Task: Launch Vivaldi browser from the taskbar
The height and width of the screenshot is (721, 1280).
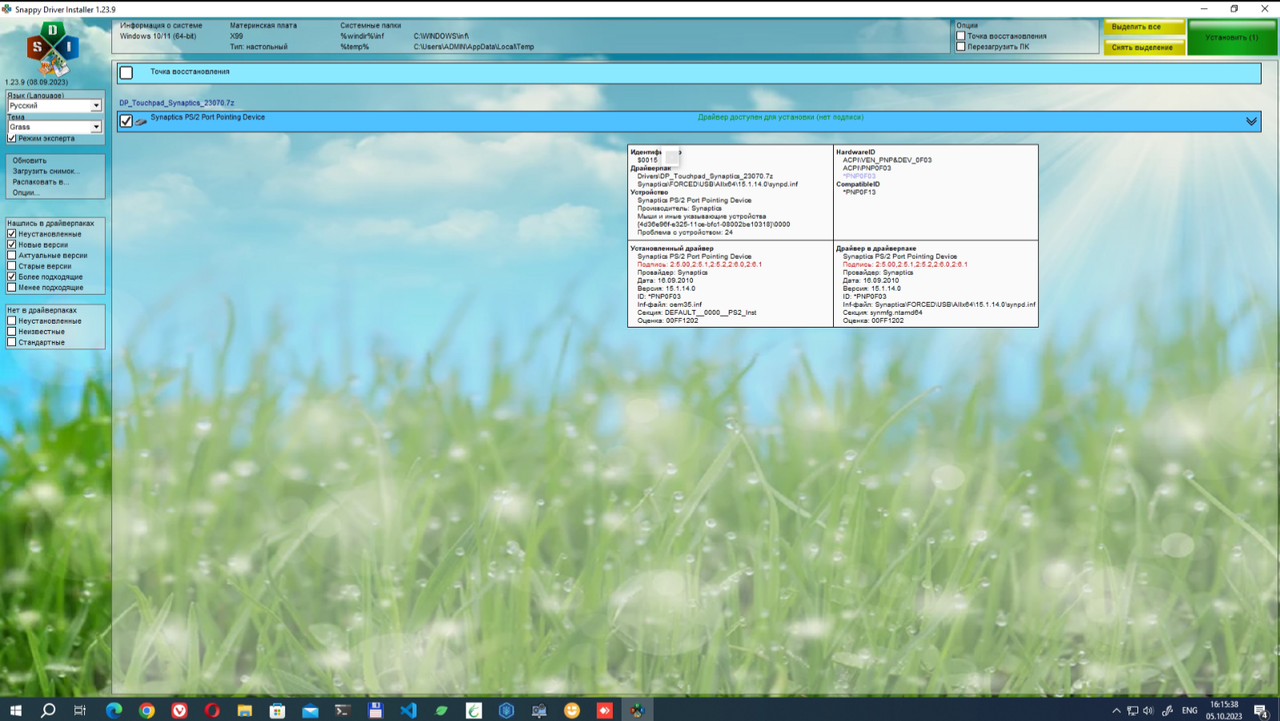Action: 180,710
